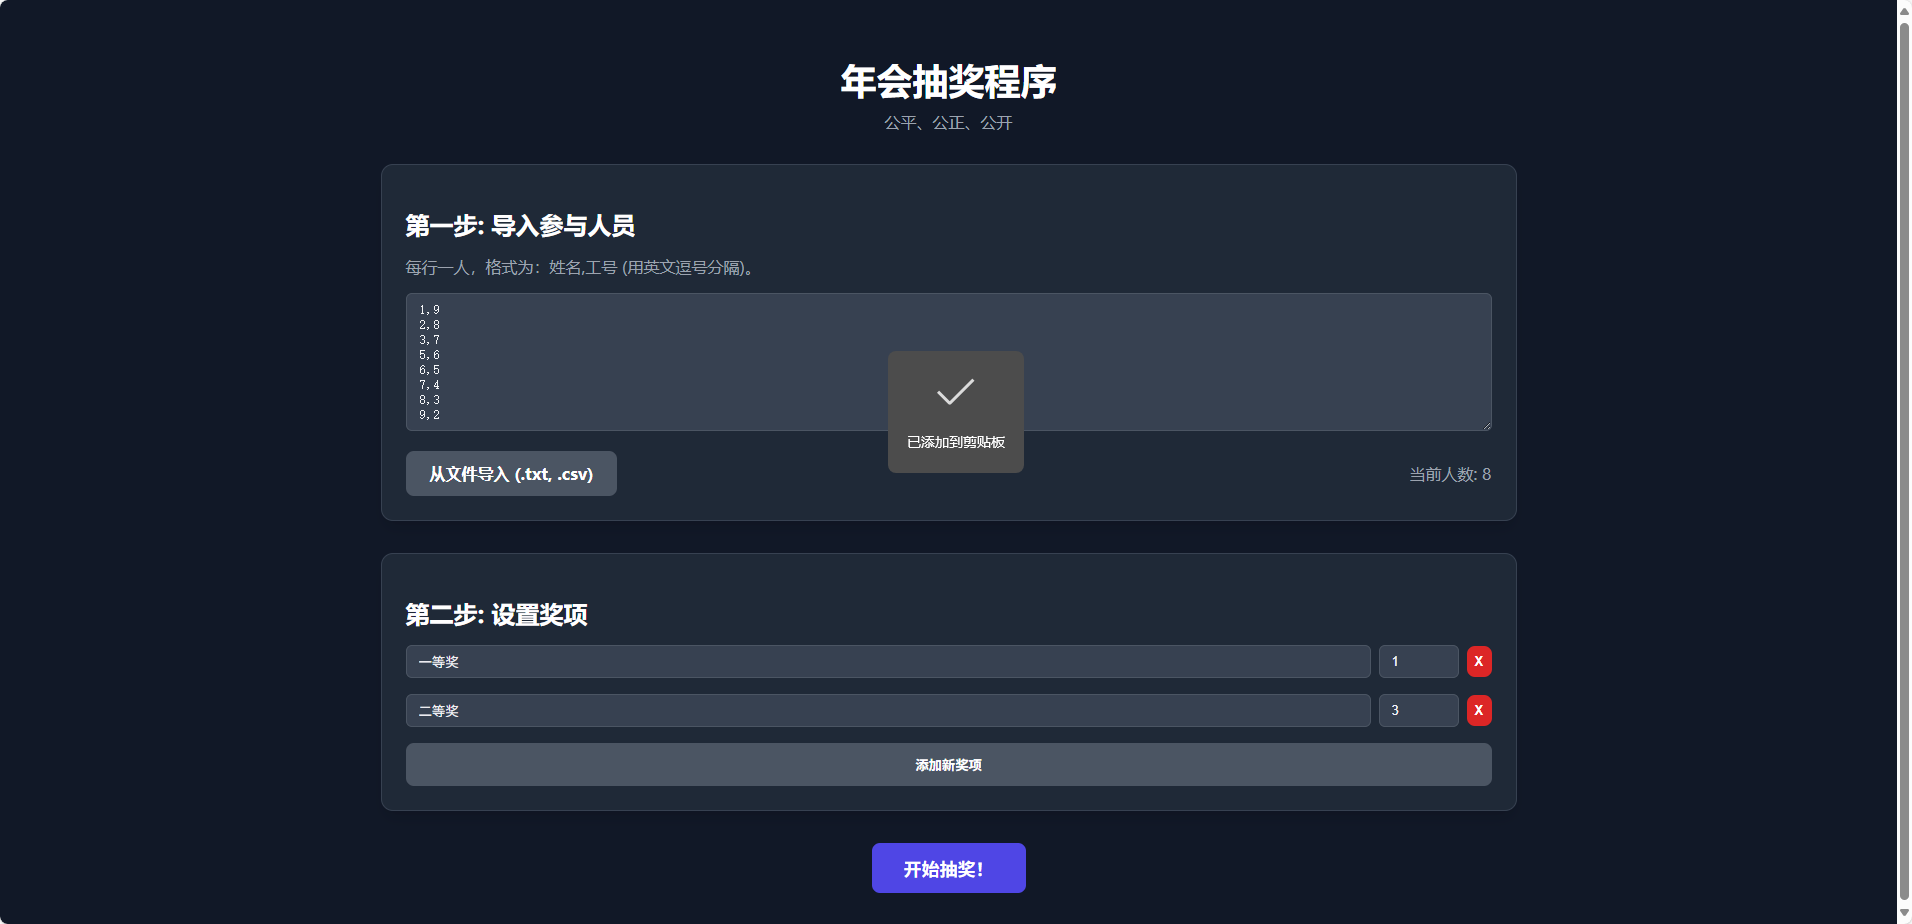
Task: Click red X to delete 二等奖 prize
Action: tap(1480, 710)
